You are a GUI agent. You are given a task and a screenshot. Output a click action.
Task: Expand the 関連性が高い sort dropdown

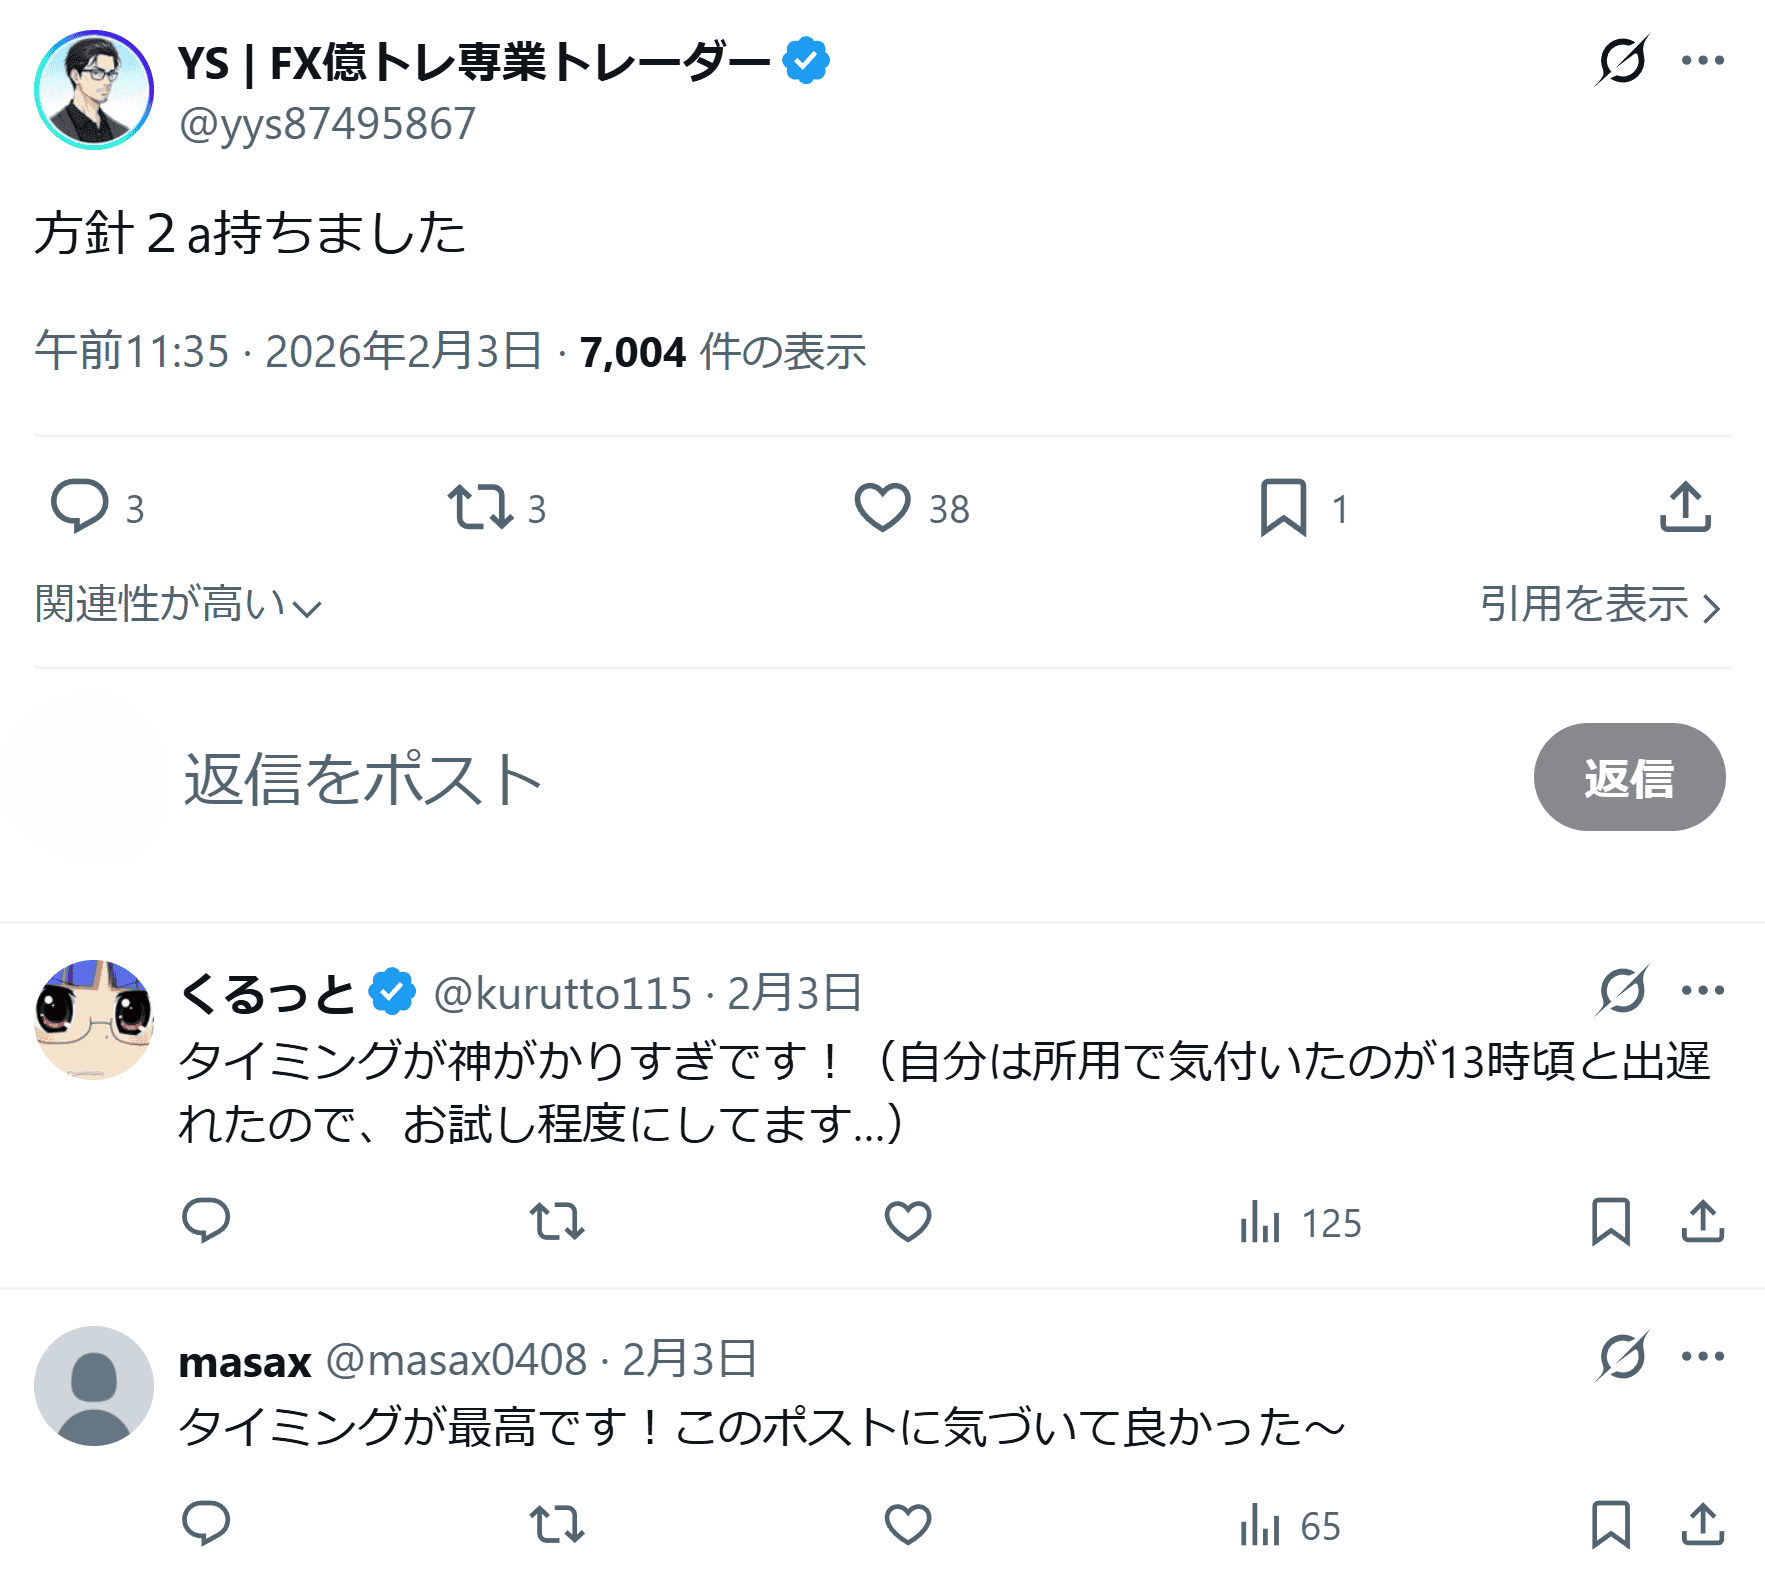[178, 605]
